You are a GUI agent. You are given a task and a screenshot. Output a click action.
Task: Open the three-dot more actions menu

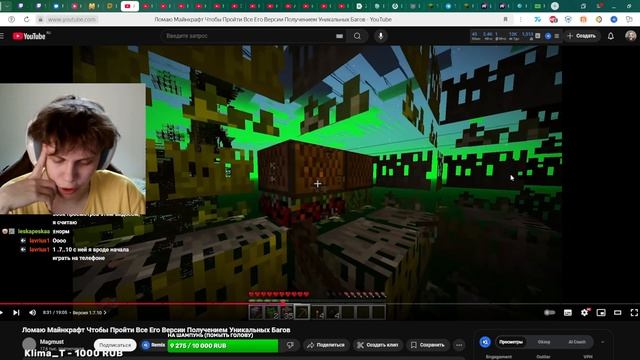pyautogui.click(x=459, y=345)
